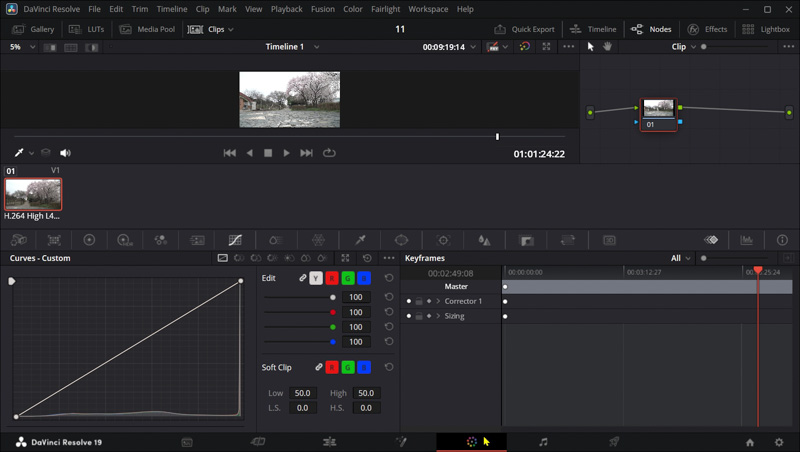Open the Gallery panel
800x452 pixels.
click(x=33, y=30)
